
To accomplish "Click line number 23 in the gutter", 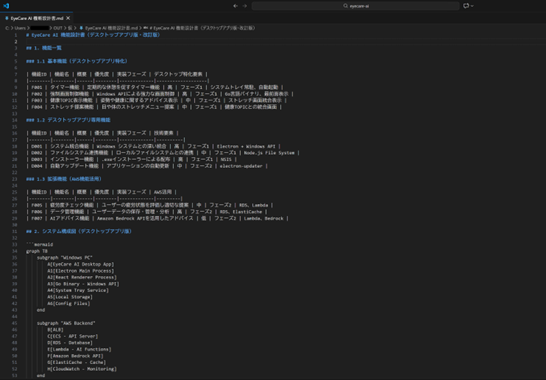I will [x=15, y=179].
